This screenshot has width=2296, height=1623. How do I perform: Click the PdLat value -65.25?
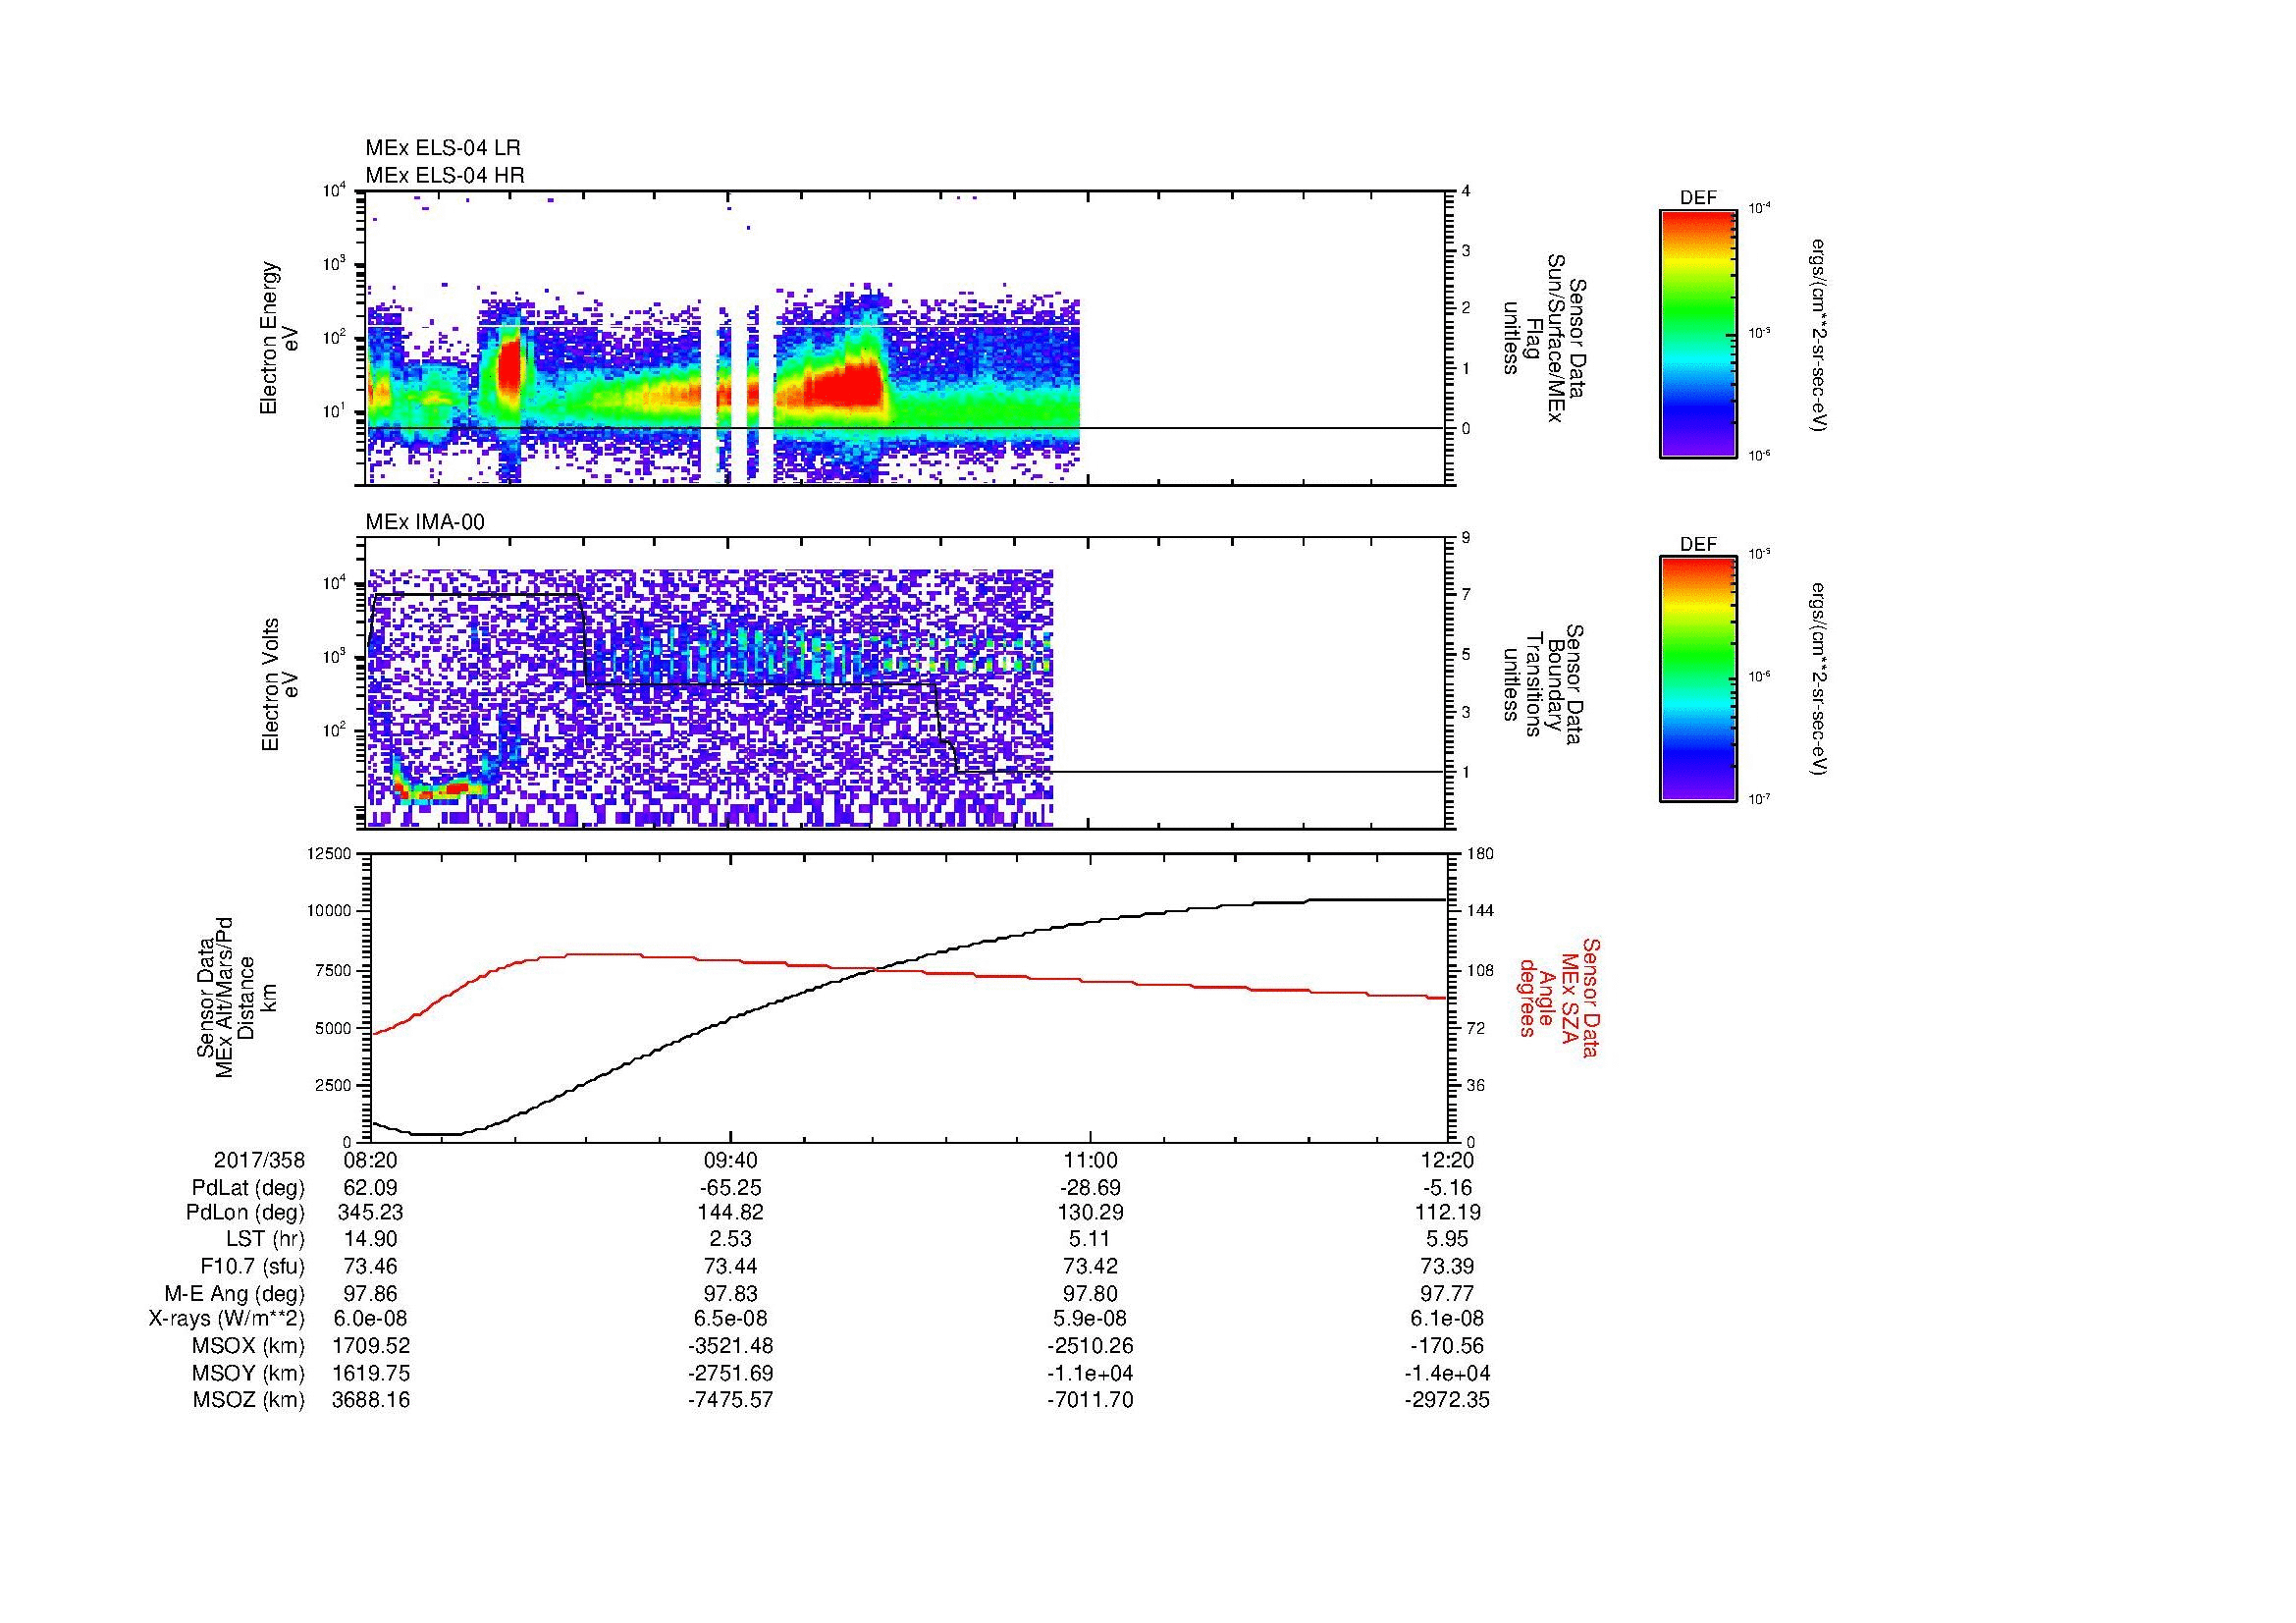click(x=730, y=1188)
